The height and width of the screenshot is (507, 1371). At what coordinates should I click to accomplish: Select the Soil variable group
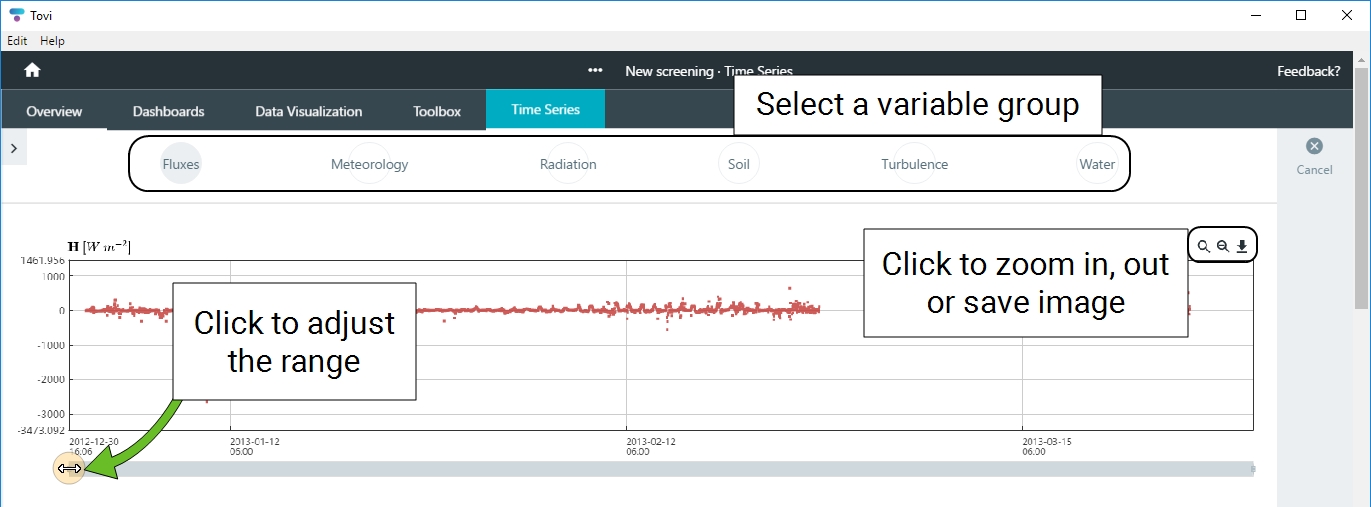[738, 164]
